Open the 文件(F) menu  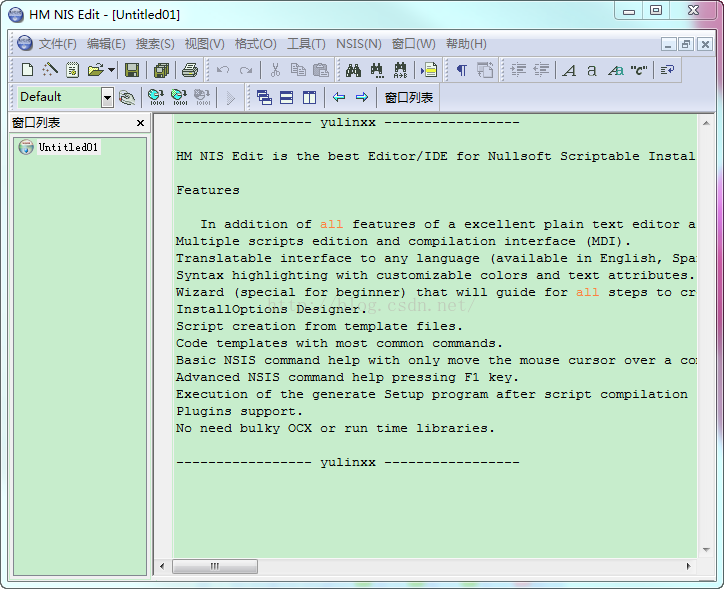[57, 44]
